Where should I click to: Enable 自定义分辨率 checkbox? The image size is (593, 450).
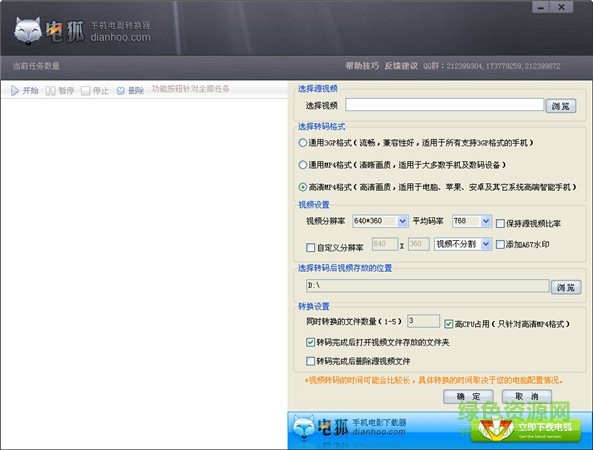[310, 248]
